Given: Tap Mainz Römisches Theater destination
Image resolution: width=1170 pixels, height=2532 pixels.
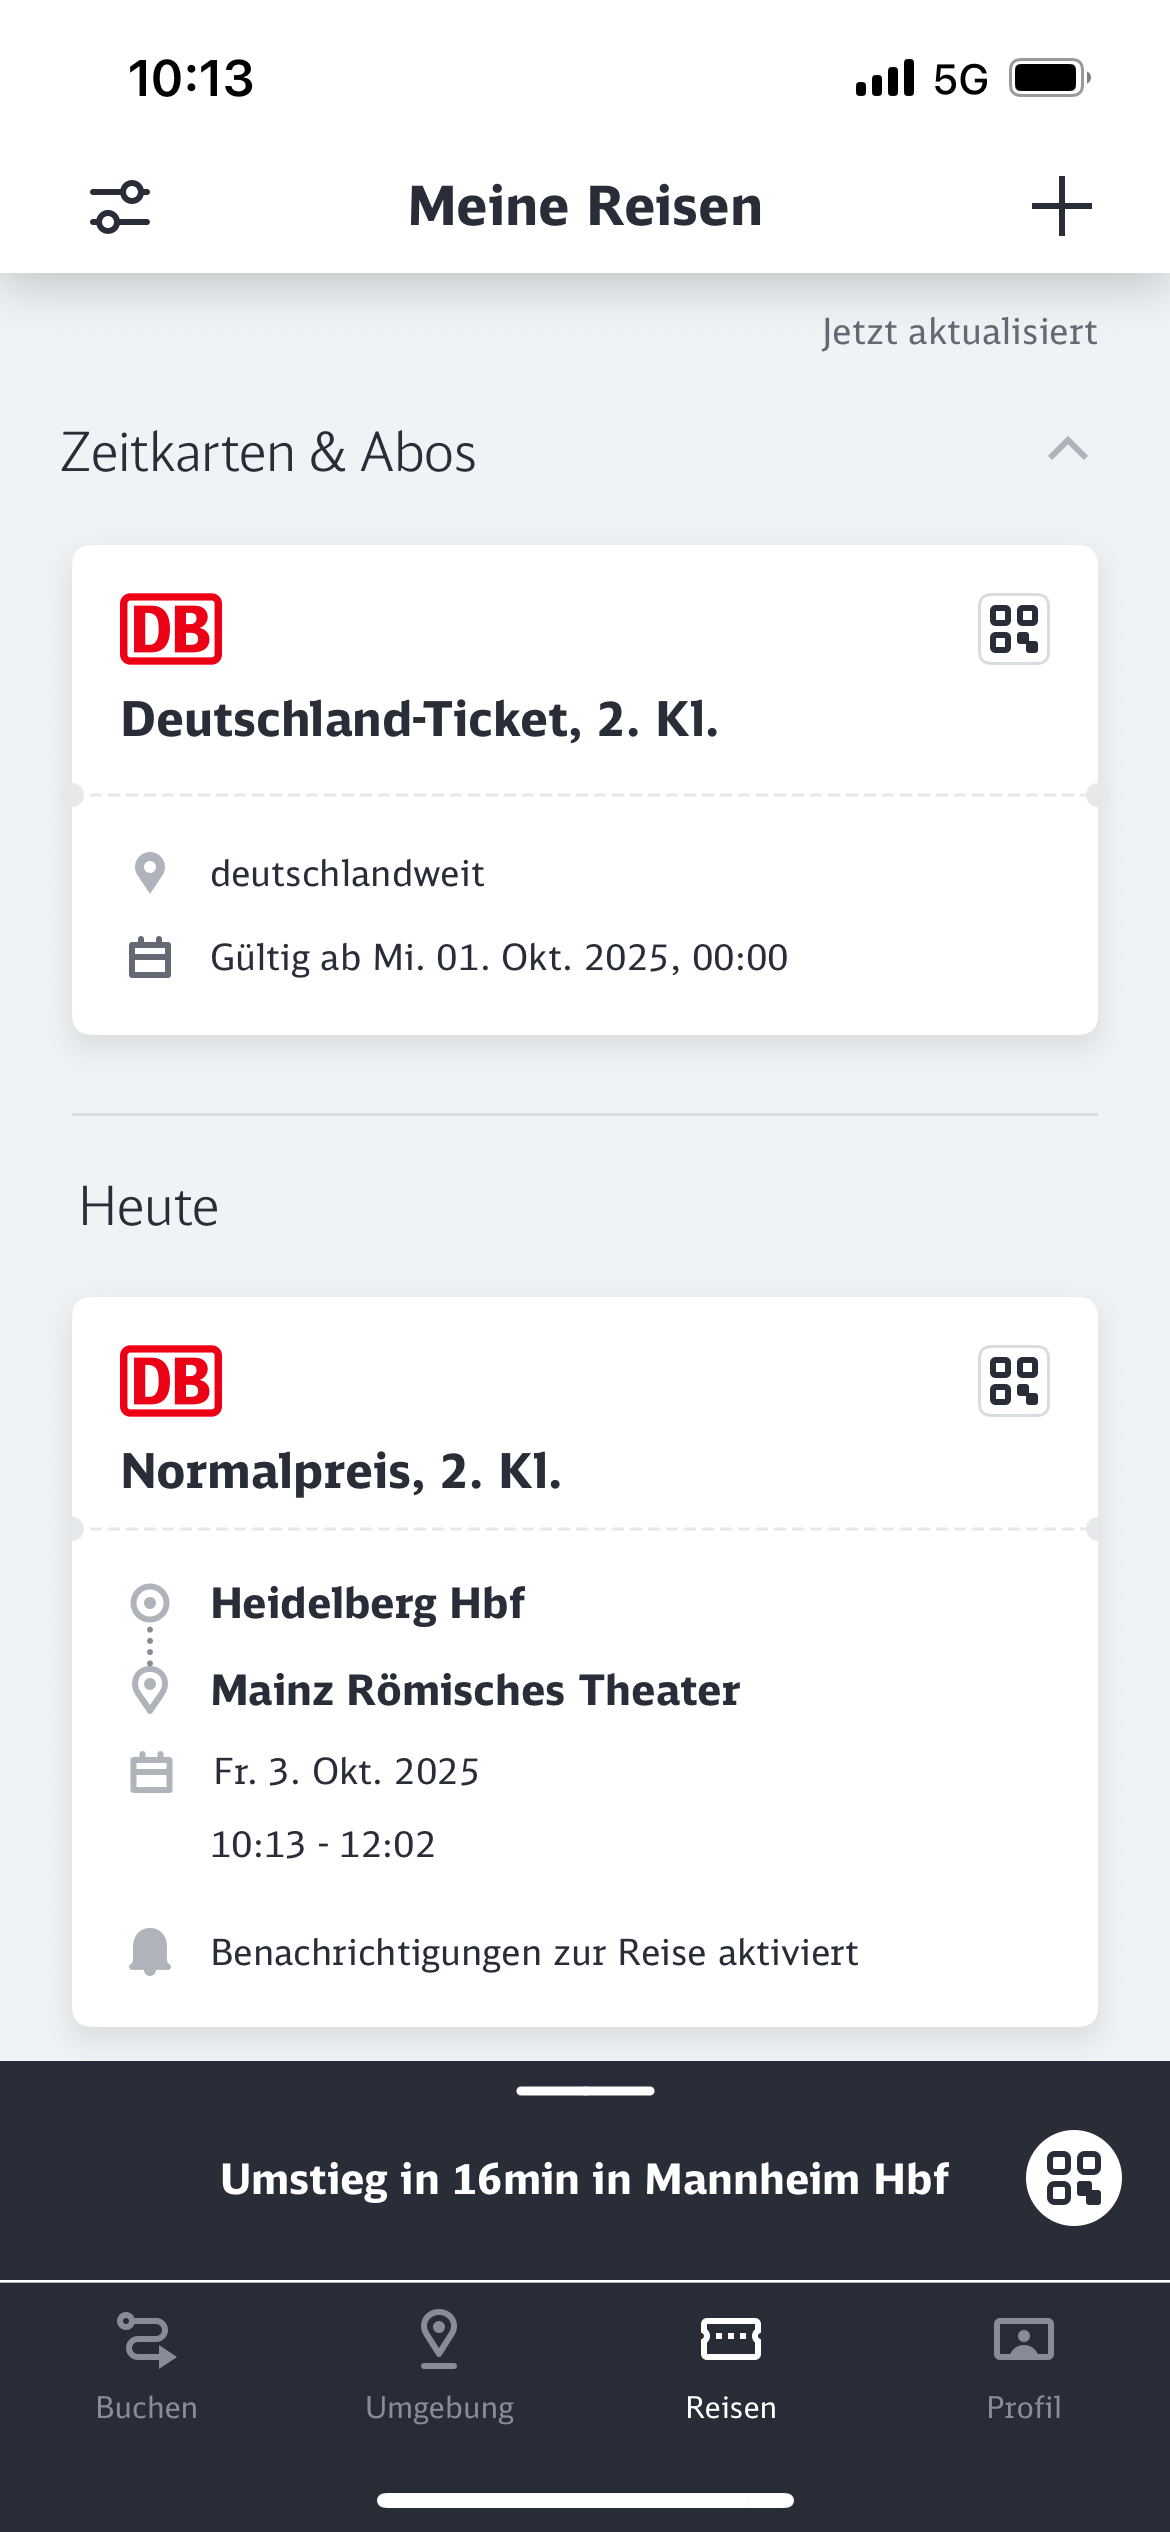Looking at the screenshot, I should click(x=475, y=1690).
